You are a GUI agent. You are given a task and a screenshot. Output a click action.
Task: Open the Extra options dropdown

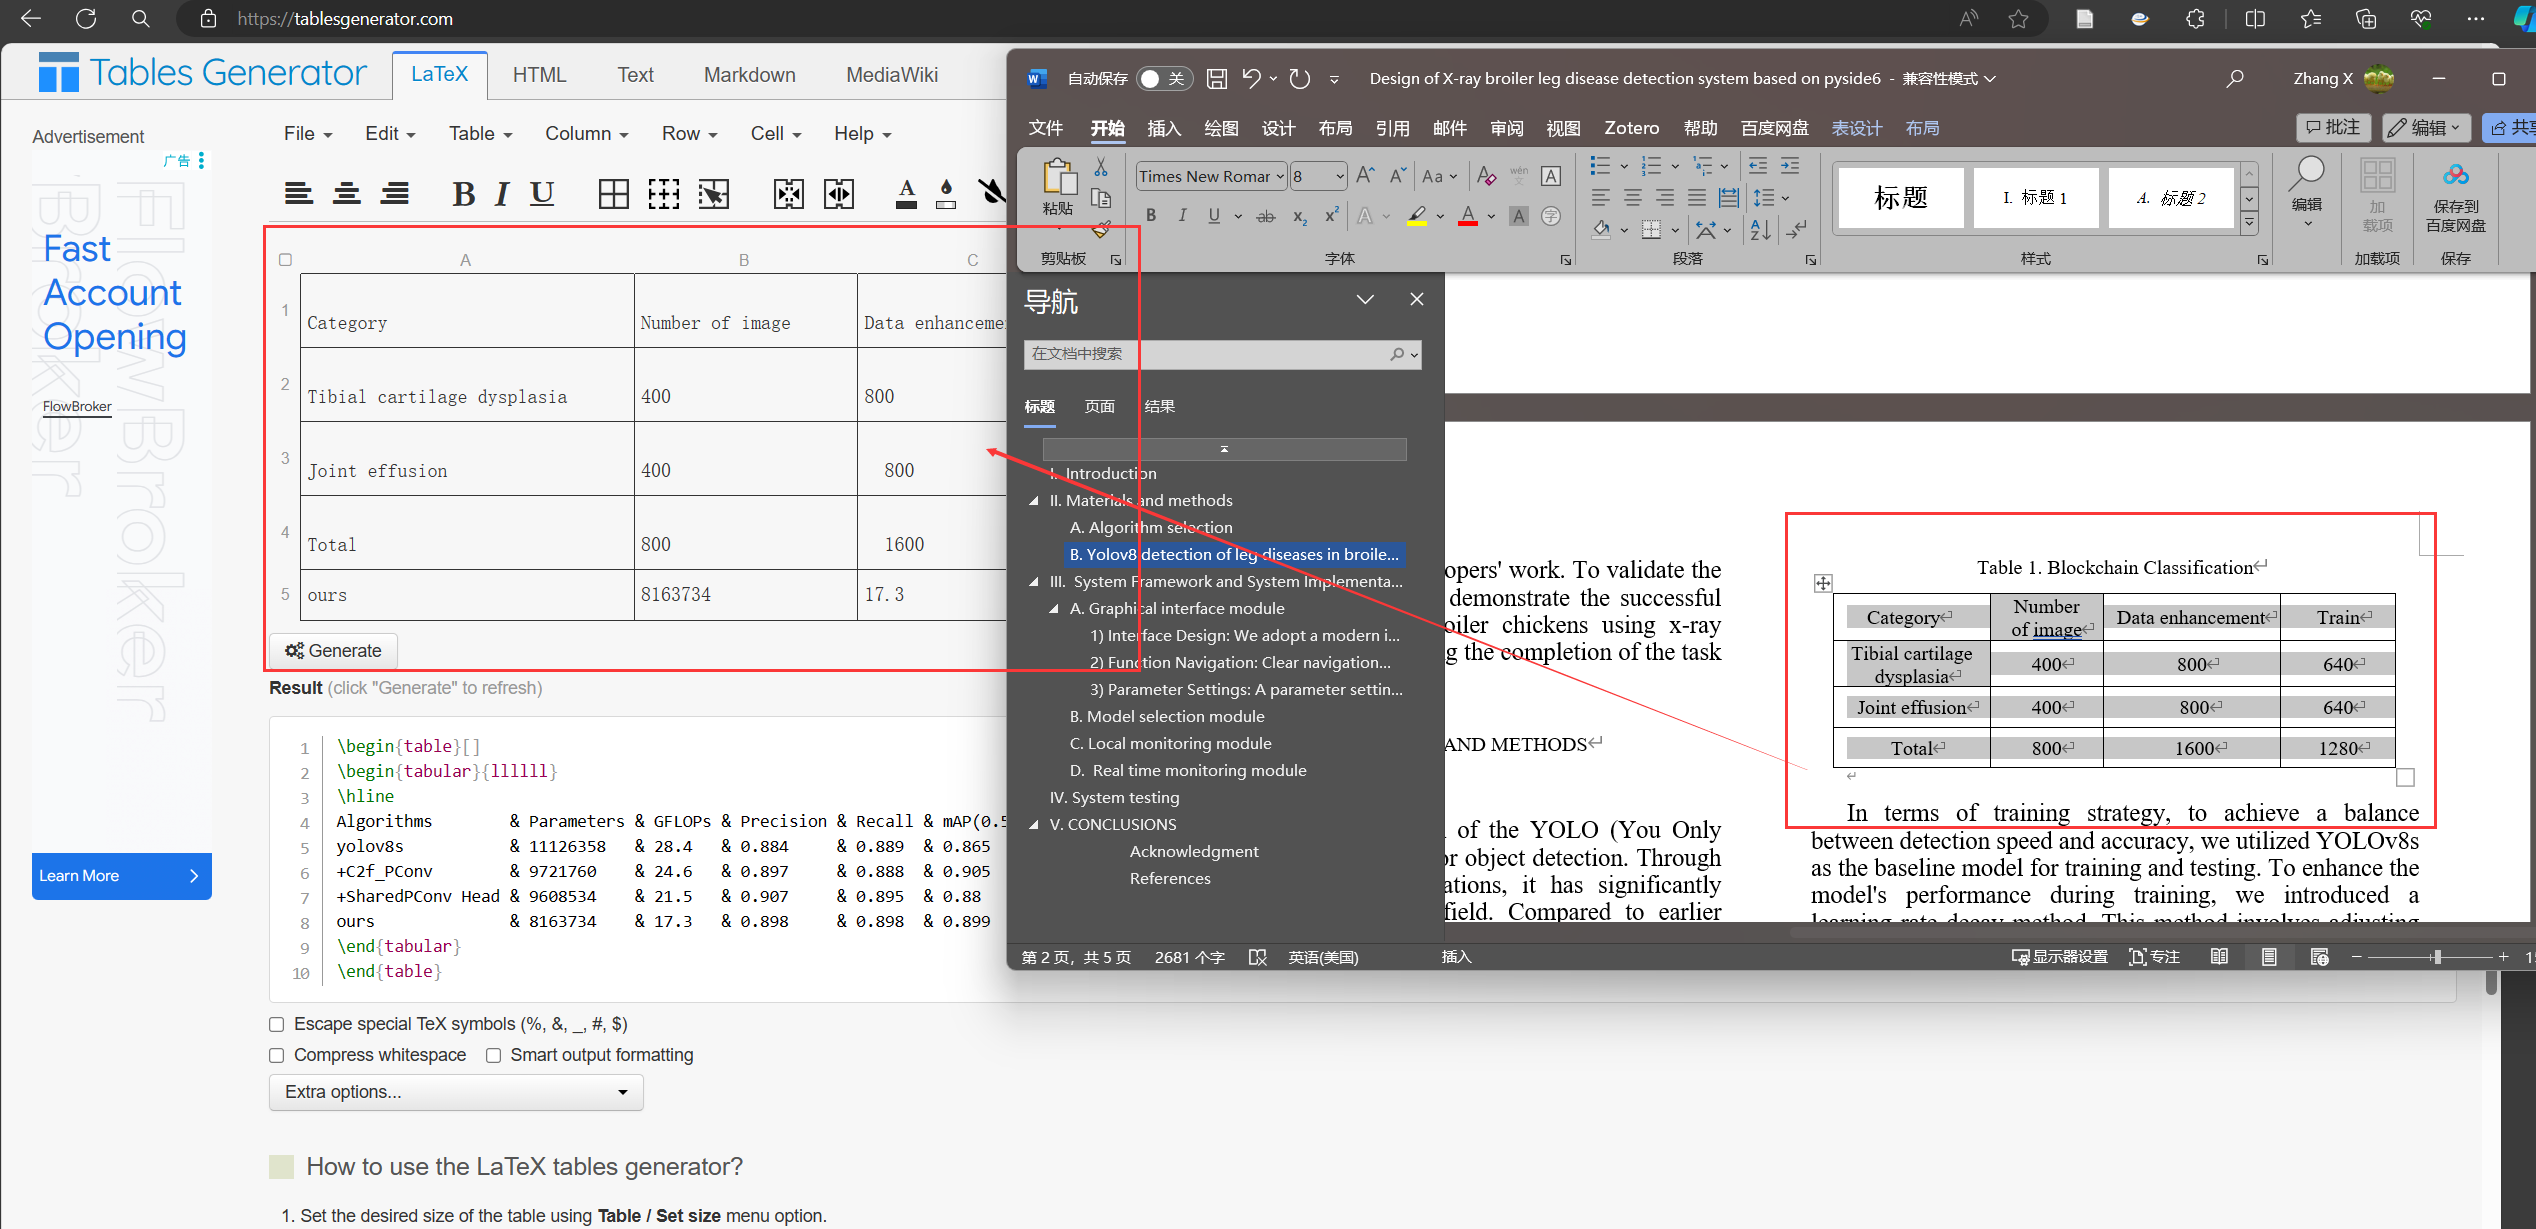456,1092
